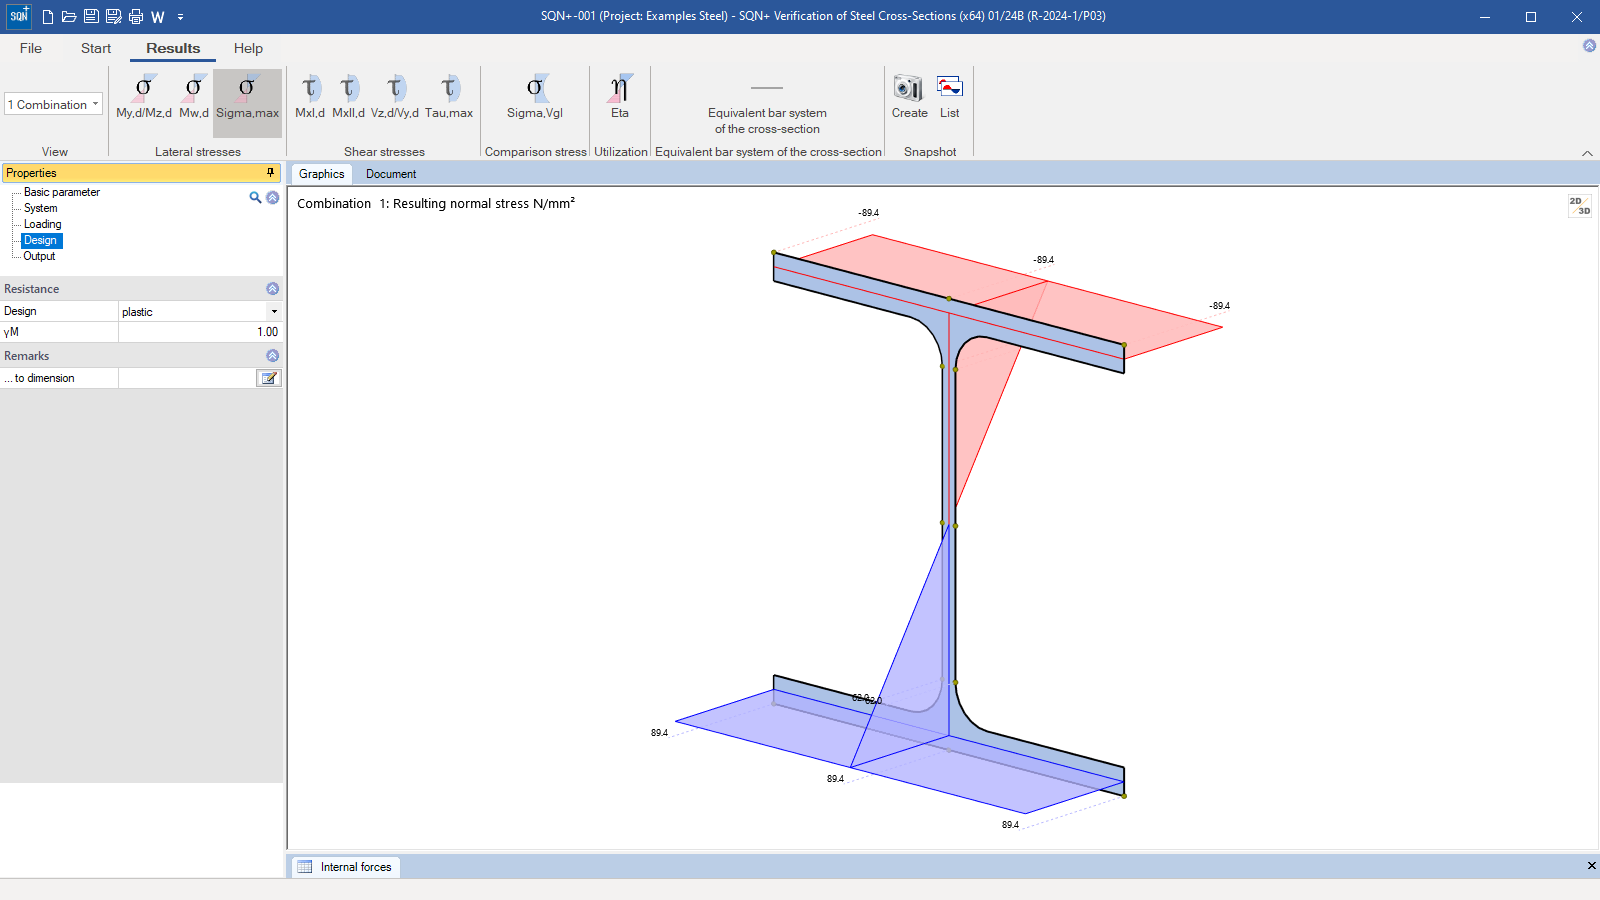Screen dimensions: 1600x900
Task: Show My,d/Mz,d lateral stresses
Action: (x=144, y=97)
